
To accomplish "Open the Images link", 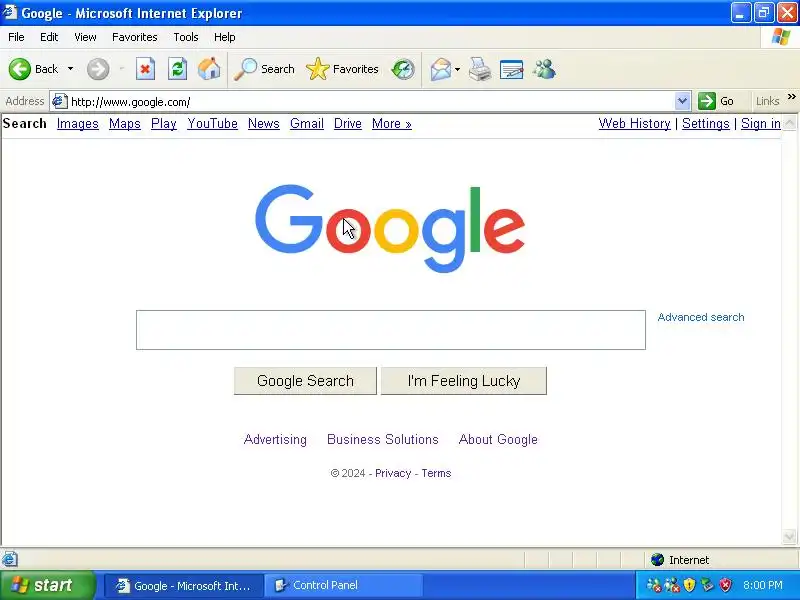I will (x=78, y=123).
